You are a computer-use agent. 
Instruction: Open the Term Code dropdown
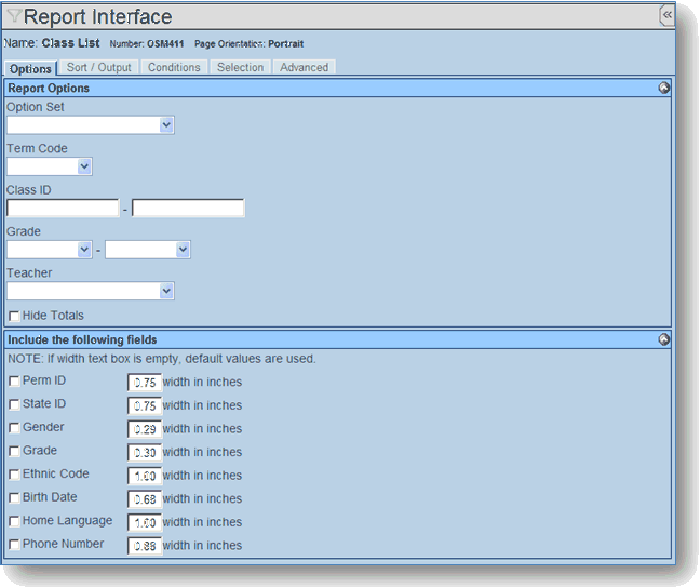pyautogui.click(x=50, y=167)
